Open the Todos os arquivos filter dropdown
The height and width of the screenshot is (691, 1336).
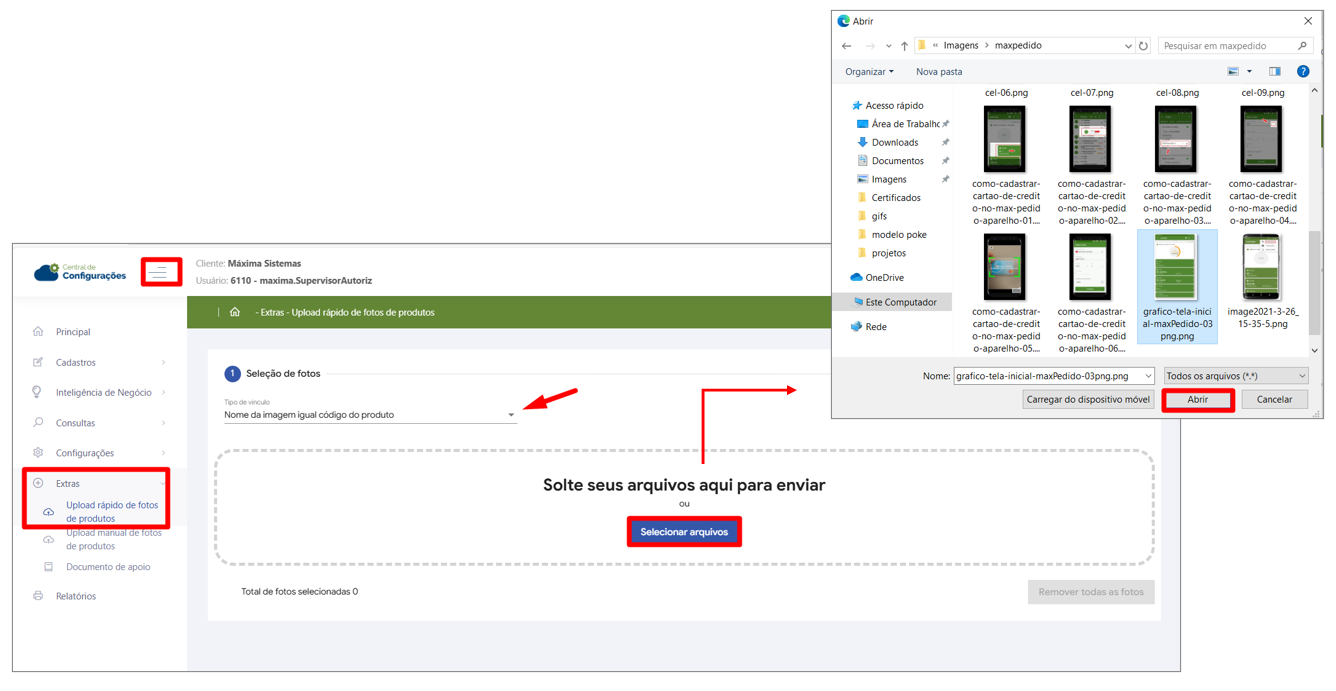click(1236, 376)
